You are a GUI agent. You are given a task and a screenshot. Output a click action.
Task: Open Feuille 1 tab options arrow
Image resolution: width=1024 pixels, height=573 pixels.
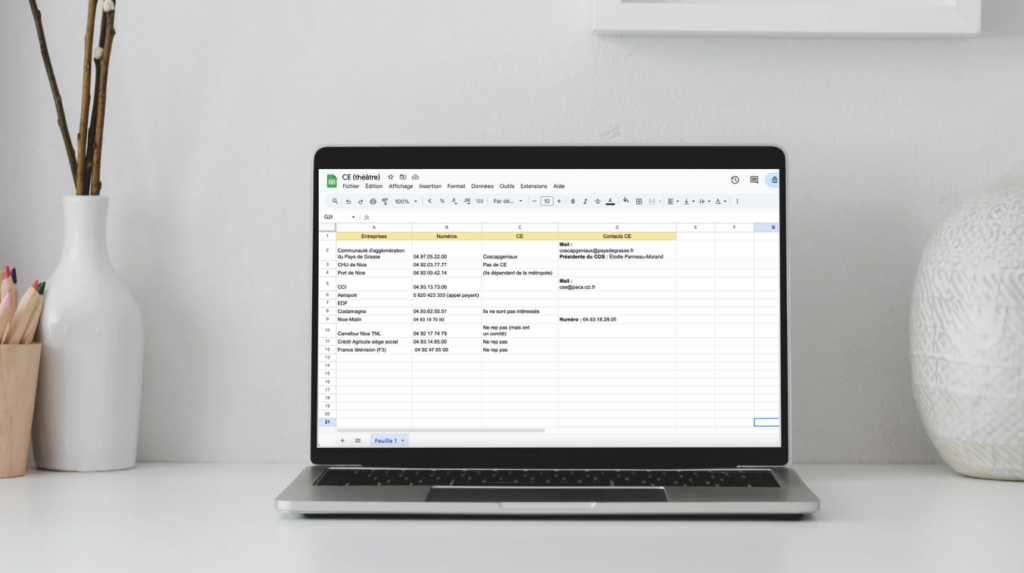[x=402, y=440]
